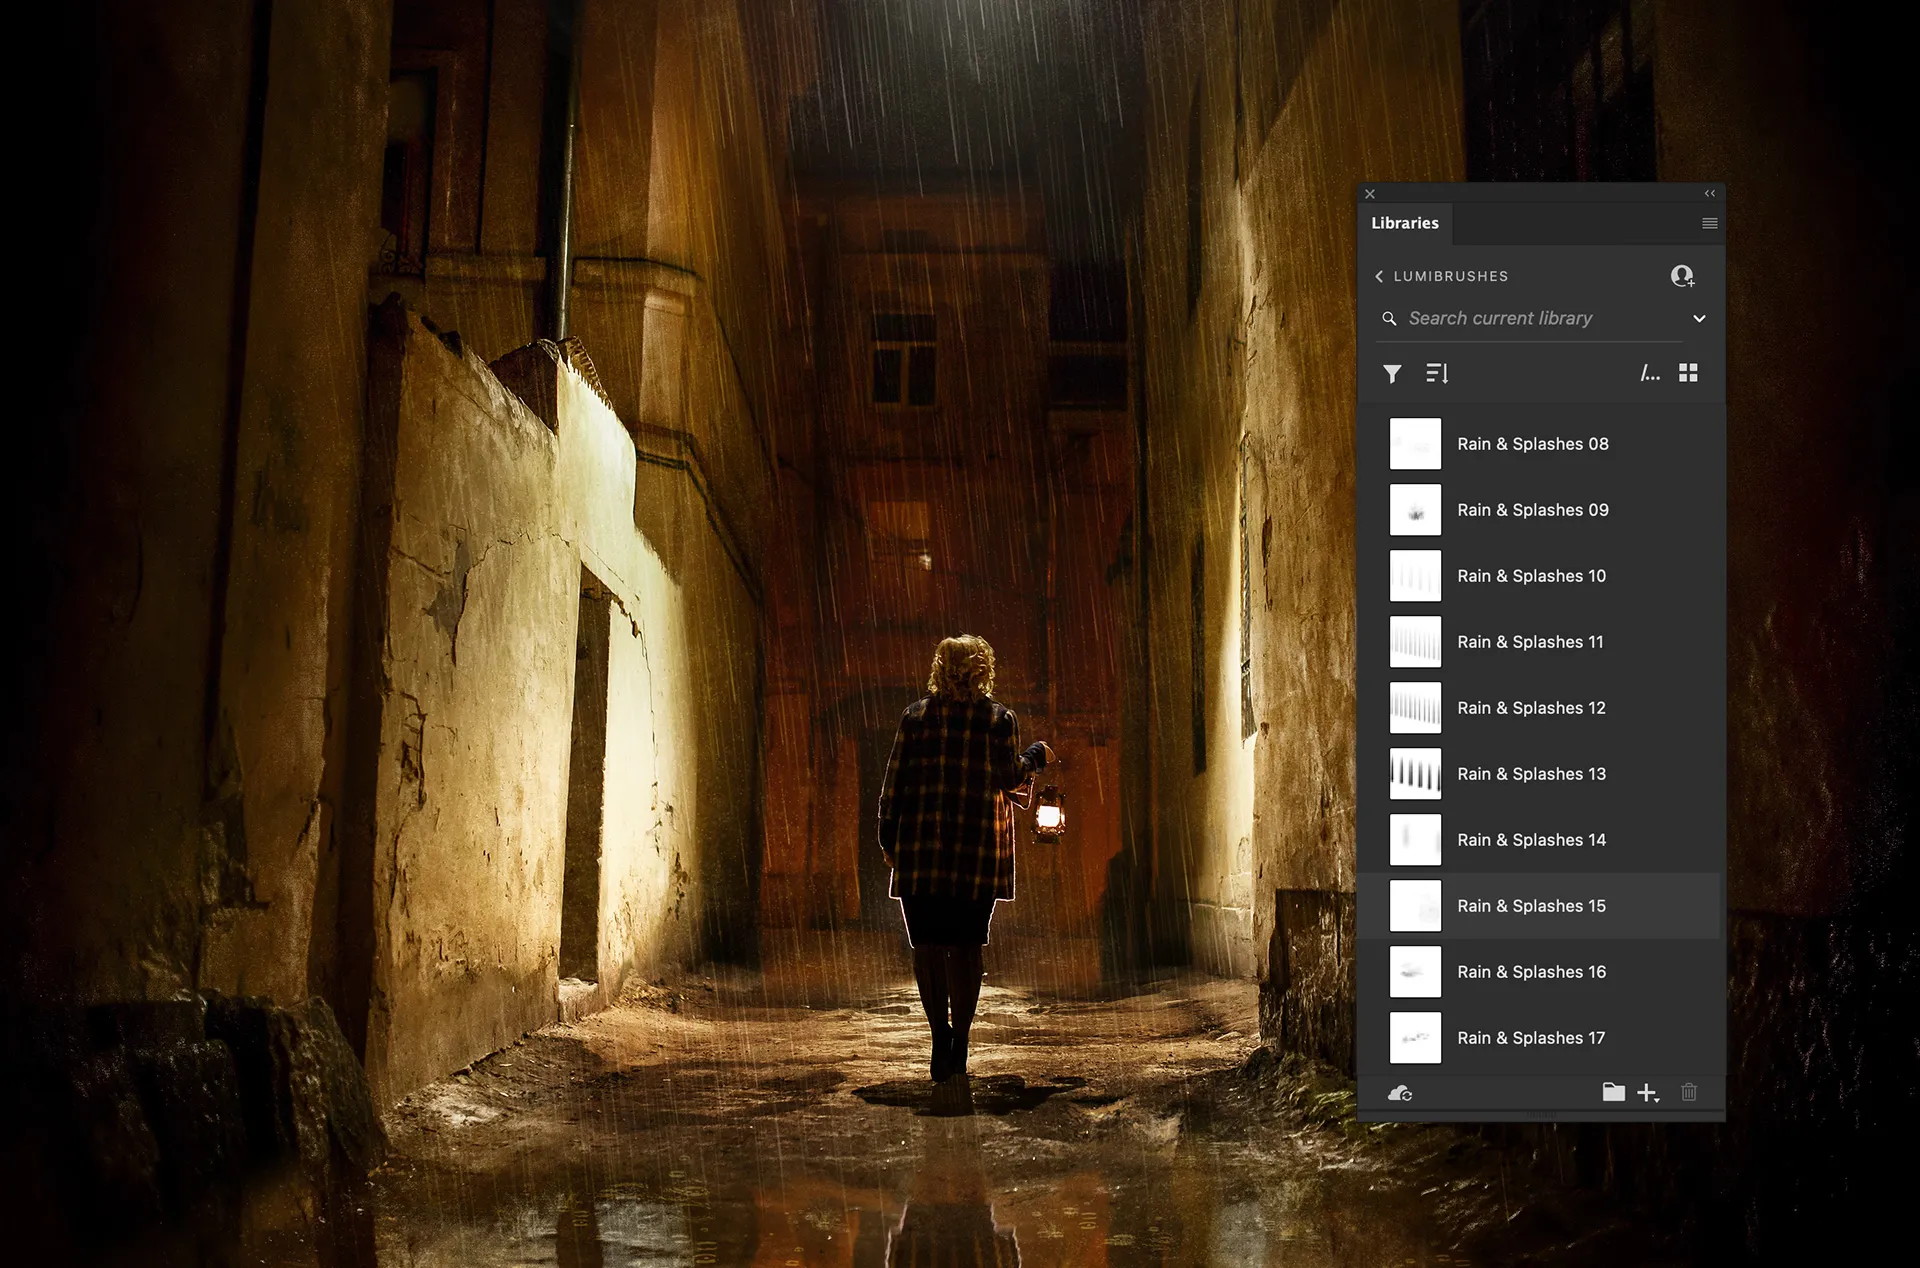The height and width of the screenshot is (1268, 1920).
Task: Open the sort order icon
Action: 1437,374
